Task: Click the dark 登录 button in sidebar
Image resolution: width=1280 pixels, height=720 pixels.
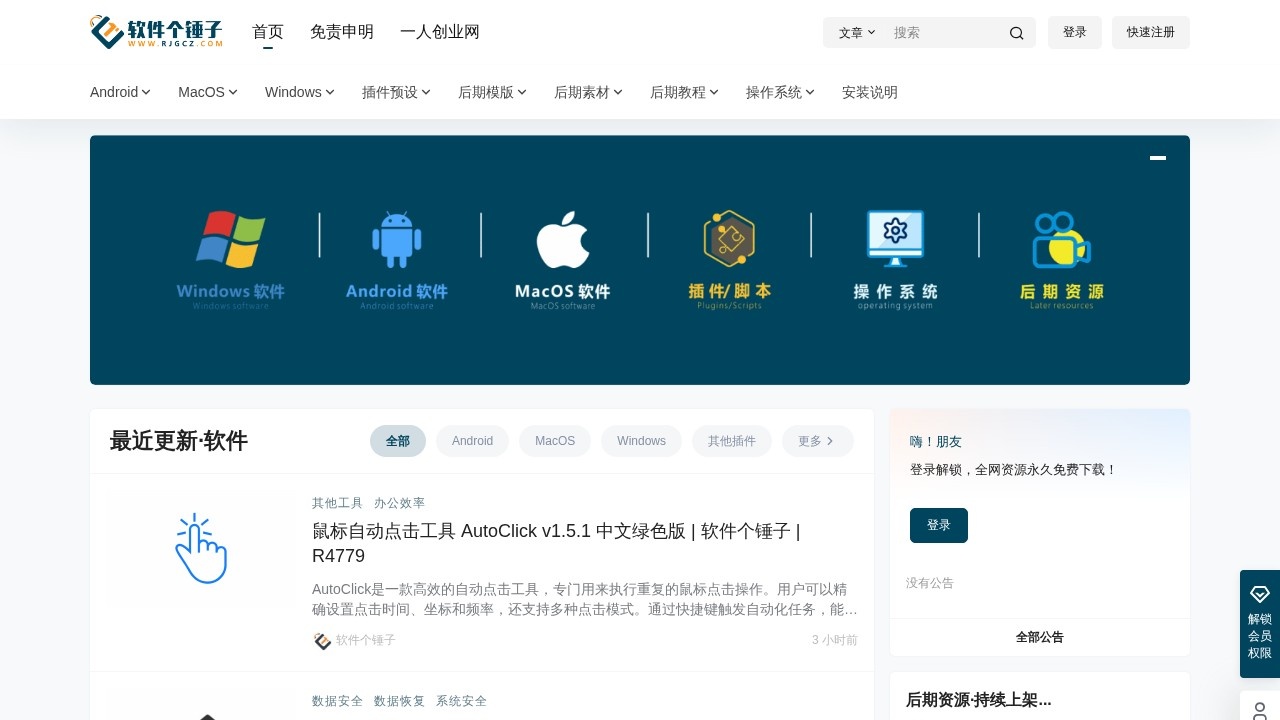Action: point(939,525)
